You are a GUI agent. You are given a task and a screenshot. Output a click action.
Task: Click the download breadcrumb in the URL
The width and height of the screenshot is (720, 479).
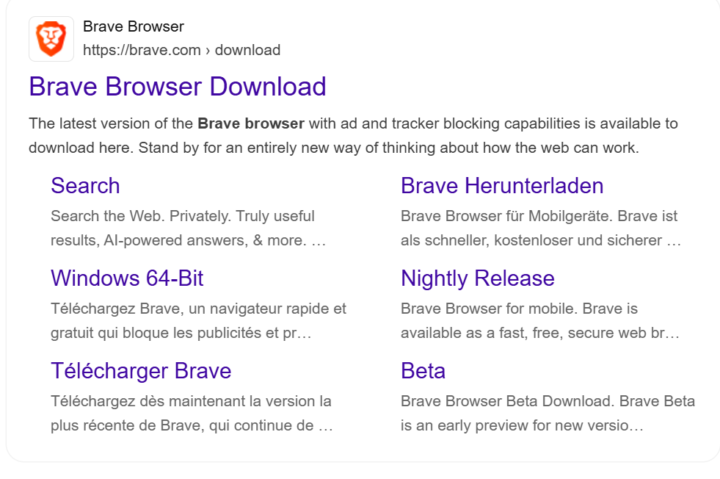point(248,50)
